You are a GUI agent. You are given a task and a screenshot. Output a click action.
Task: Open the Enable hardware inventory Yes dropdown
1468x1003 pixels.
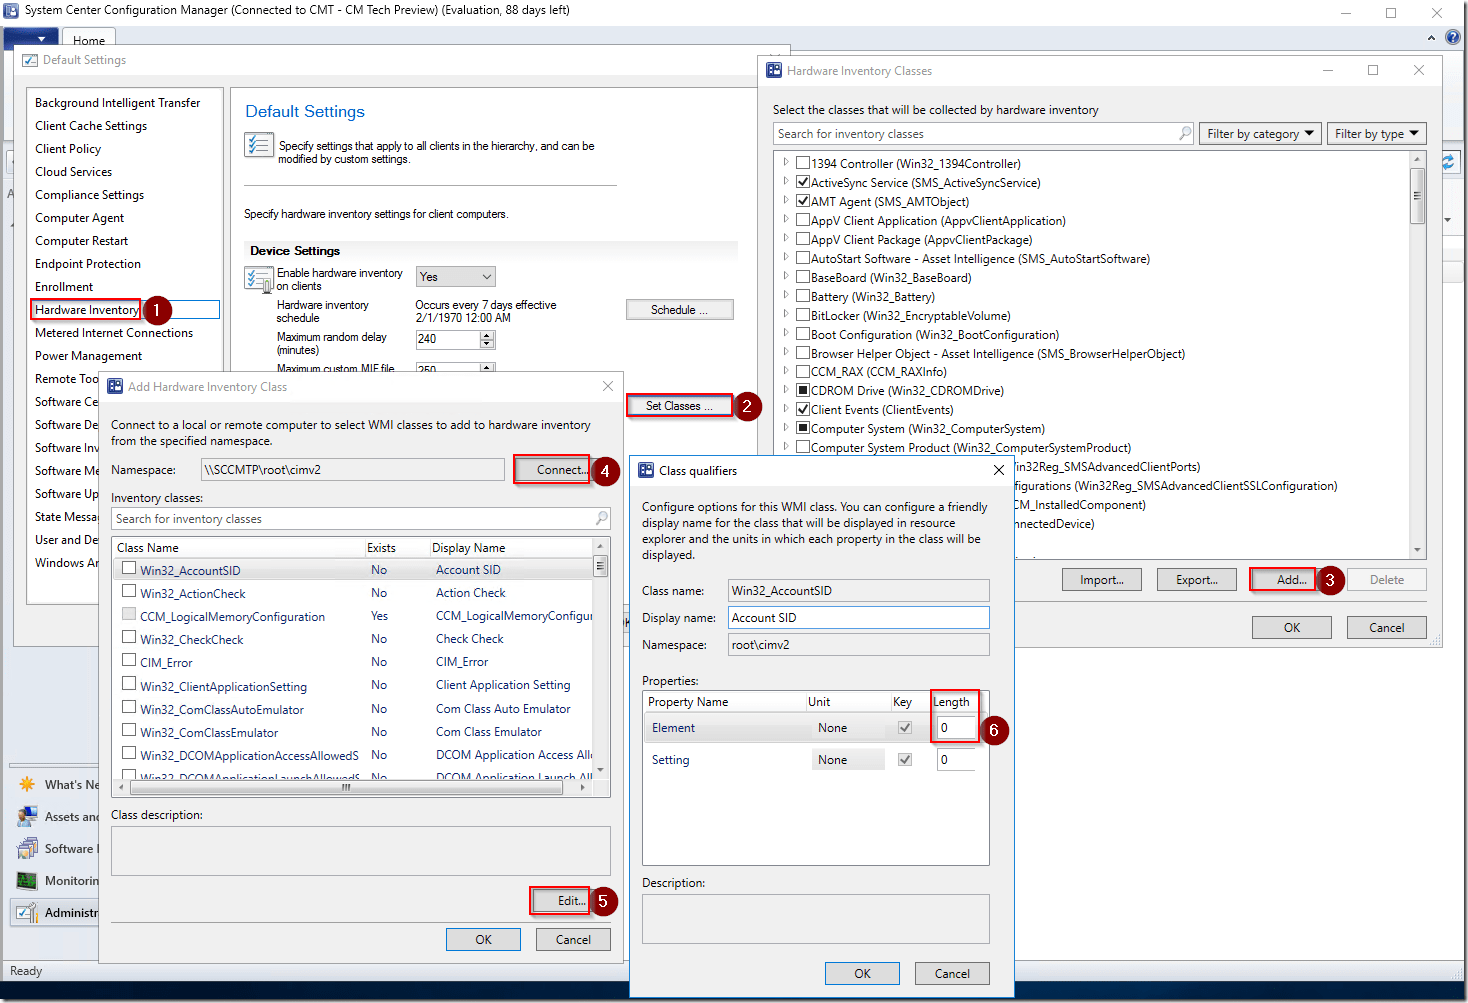coord(455,277)
